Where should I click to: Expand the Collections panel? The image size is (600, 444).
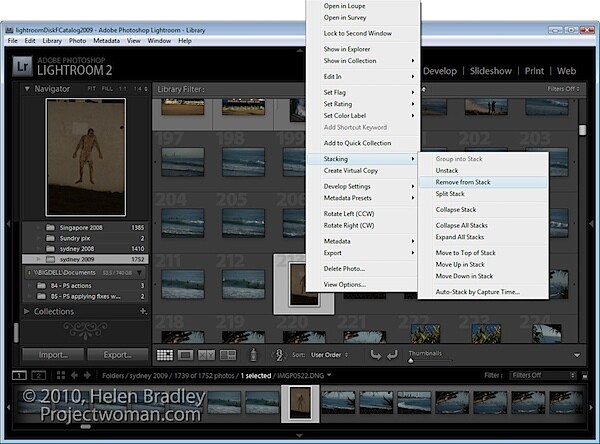(x=27, y=312)
